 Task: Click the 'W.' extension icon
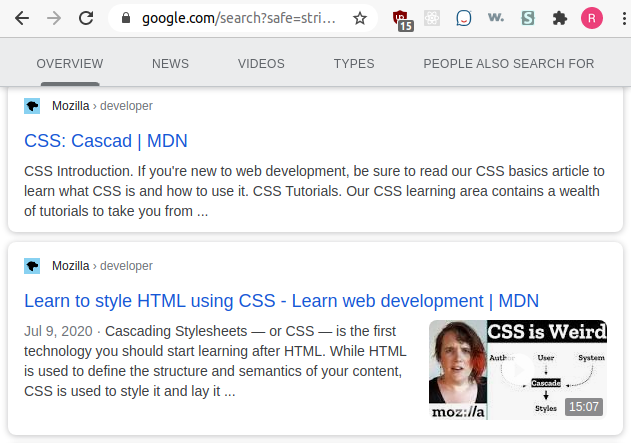[494, 18]
